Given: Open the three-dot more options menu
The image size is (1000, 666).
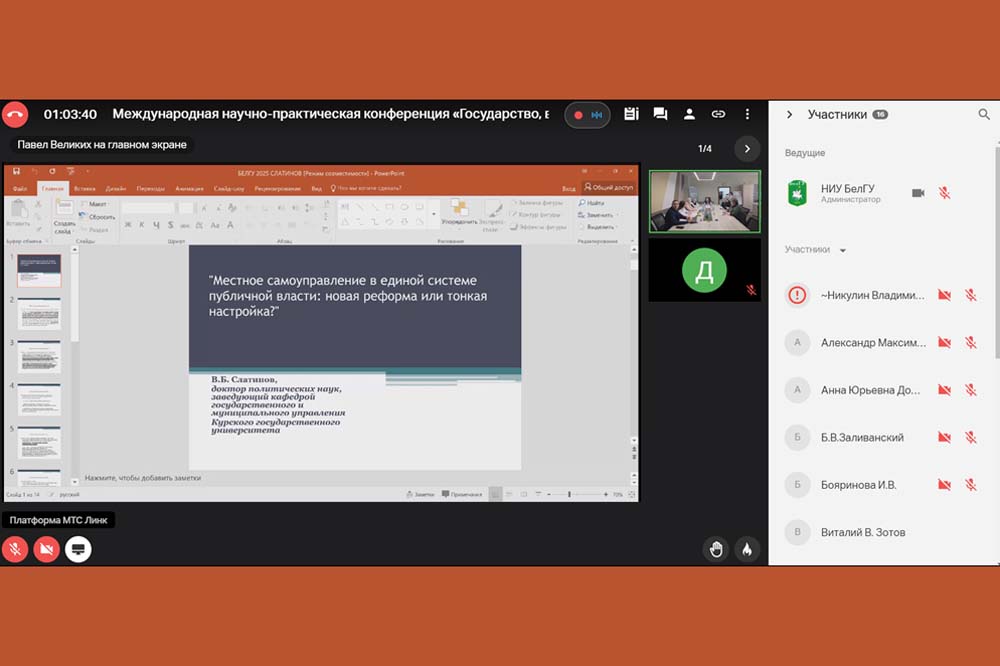Looking at the screenshot, I should pyautogui.click(x=747, y=114).
